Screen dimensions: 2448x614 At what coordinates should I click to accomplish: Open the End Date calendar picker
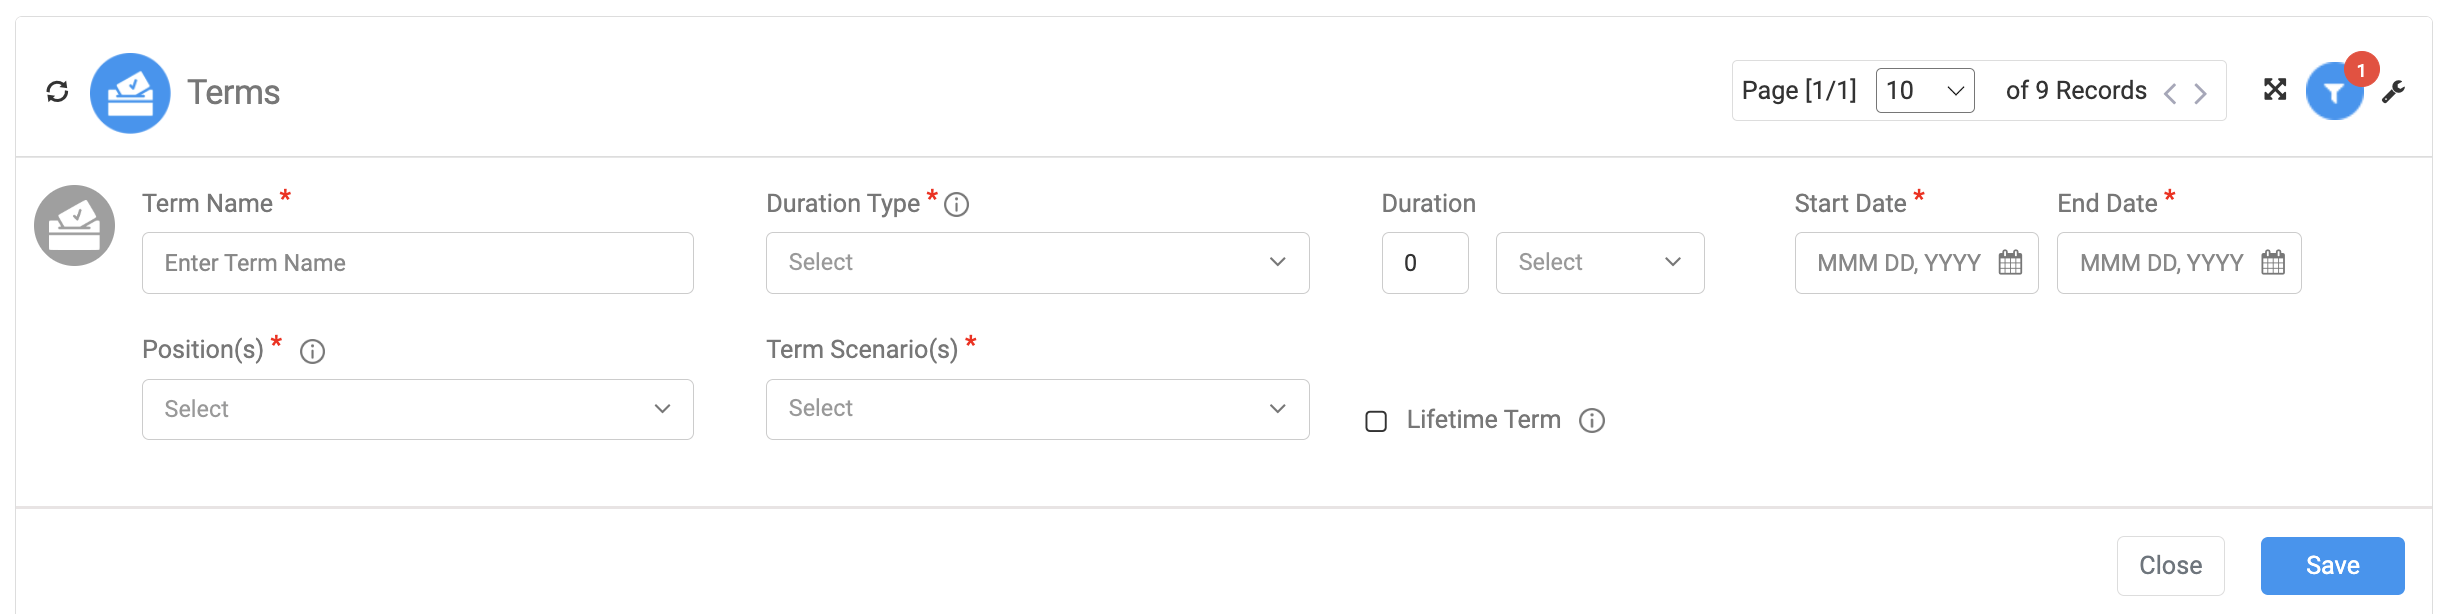[x=2273, y=263]
